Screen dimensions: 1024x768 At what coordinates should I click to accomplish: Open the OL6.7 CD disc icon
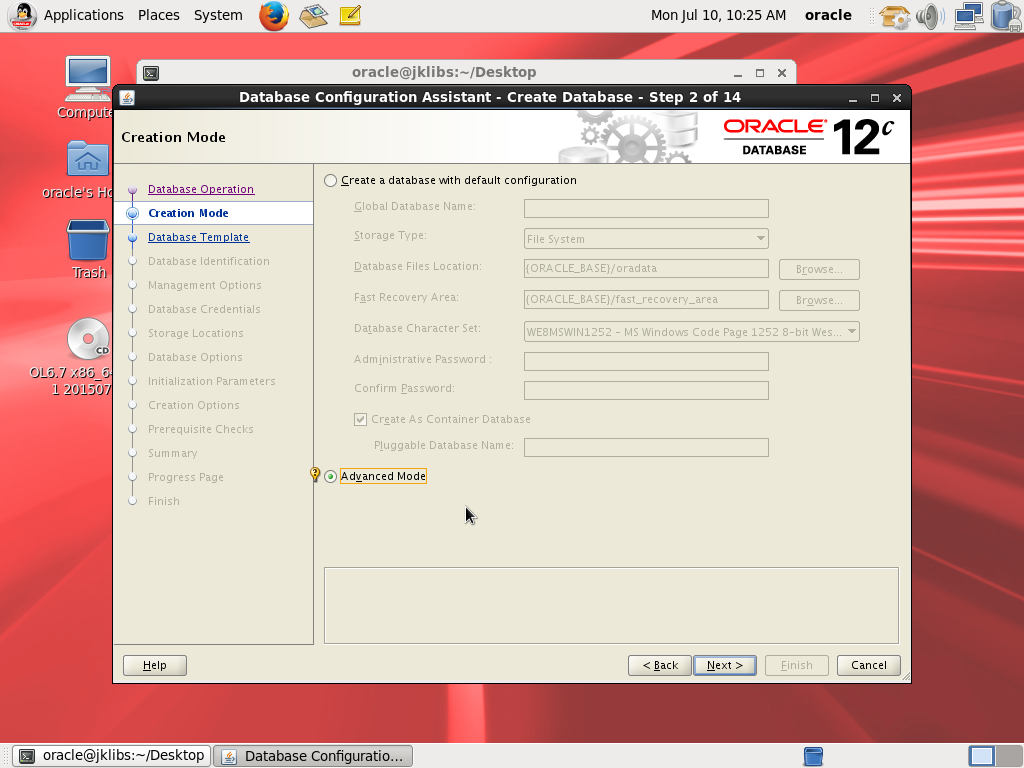point(88,340)
